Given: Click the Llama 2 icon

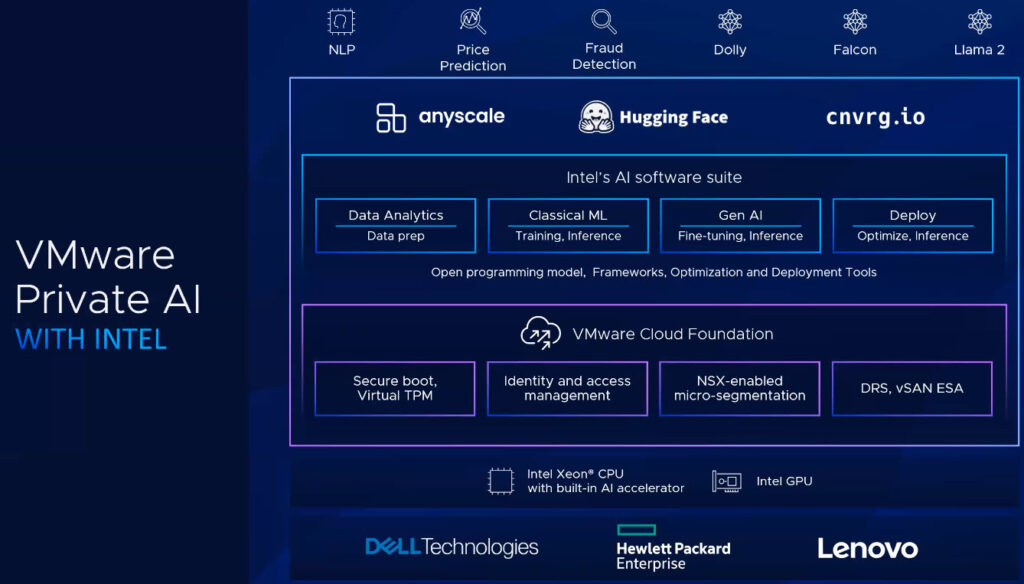Looking at the screenshot, I should [x=977, y=22].
